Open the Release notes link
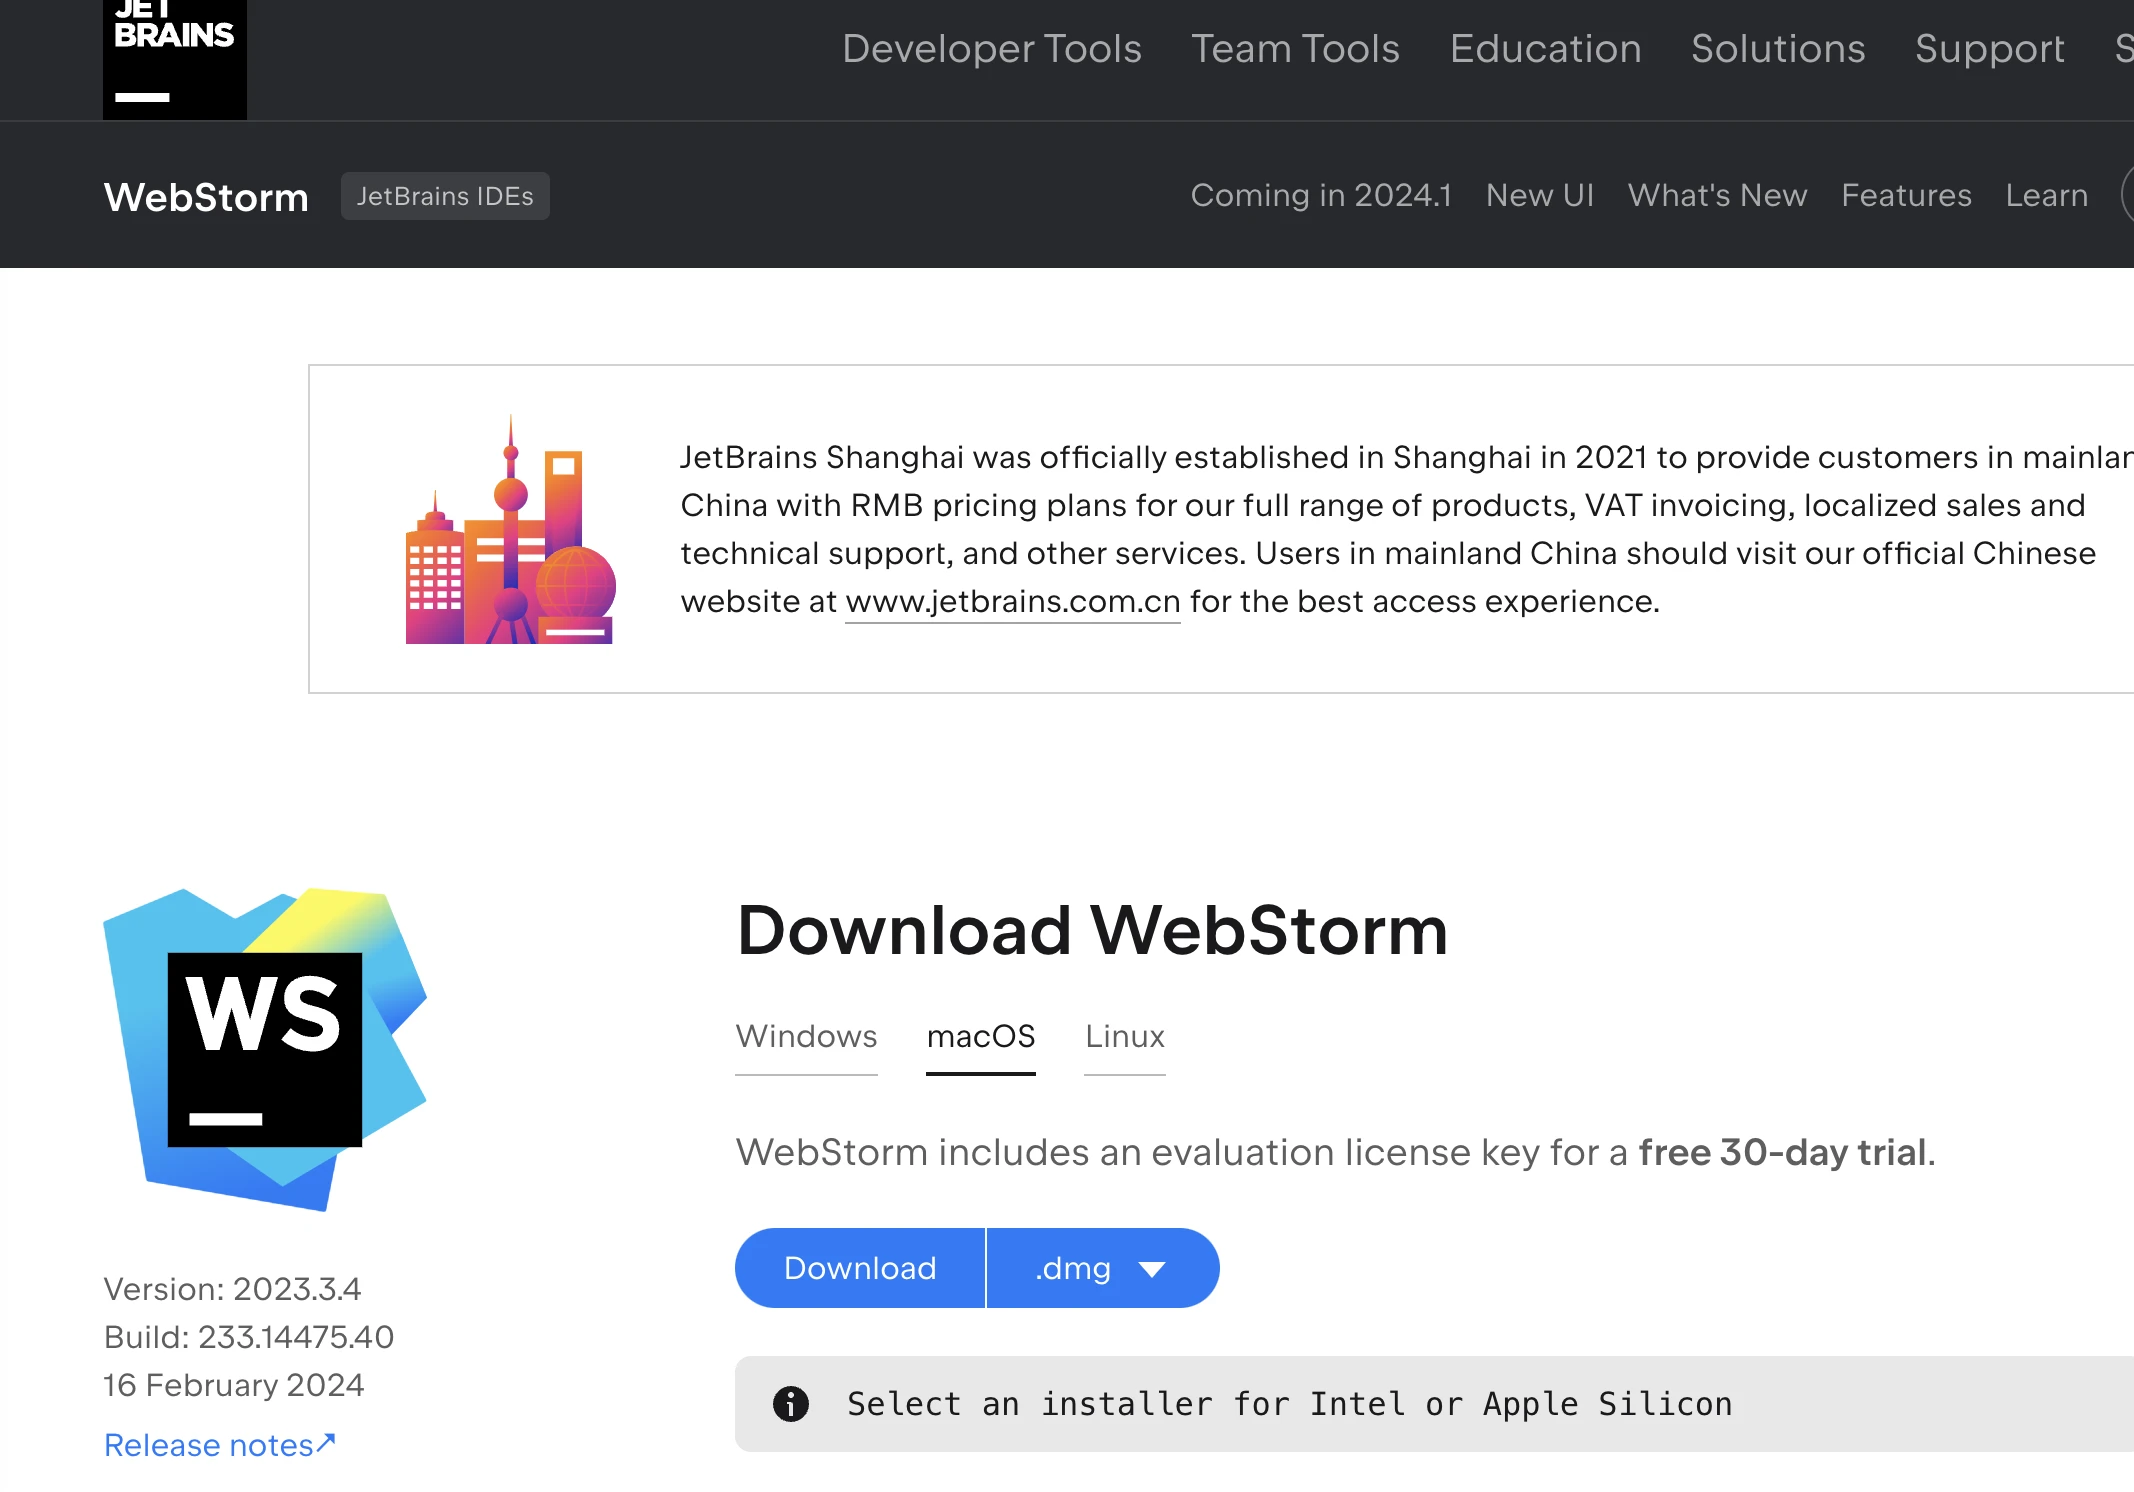 220,1445
